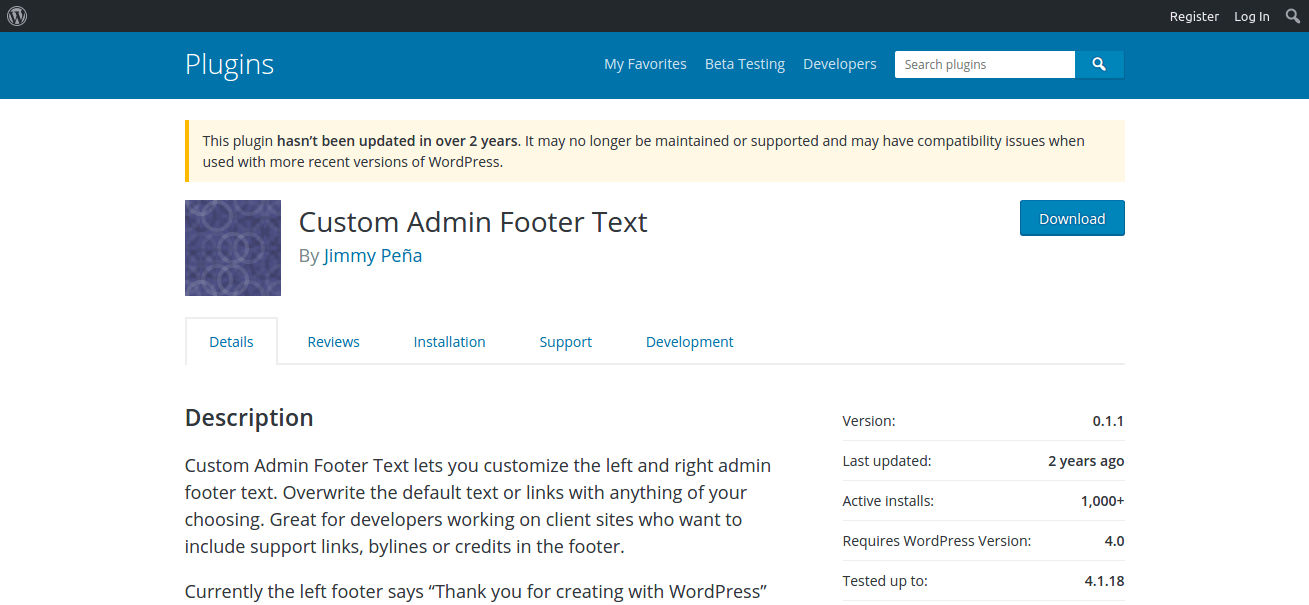Click the 1,000+ active installs value
This screenshot has width=1309, height=605.
click(x=1102, y=501)
